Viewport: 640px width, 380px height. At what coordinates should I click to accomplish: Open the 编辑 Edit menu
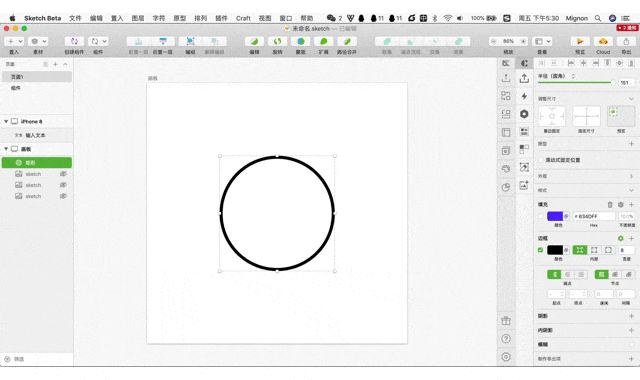click(96, 18)
